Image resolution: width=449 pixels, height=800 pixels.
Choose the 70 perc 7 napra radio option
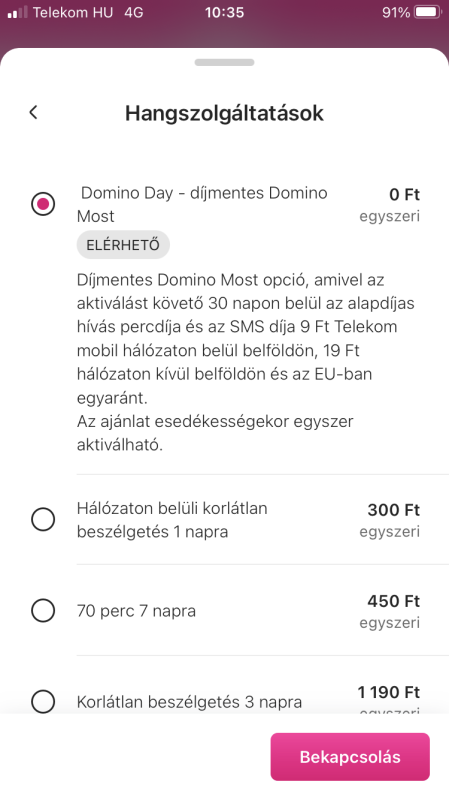pos(43,610)
